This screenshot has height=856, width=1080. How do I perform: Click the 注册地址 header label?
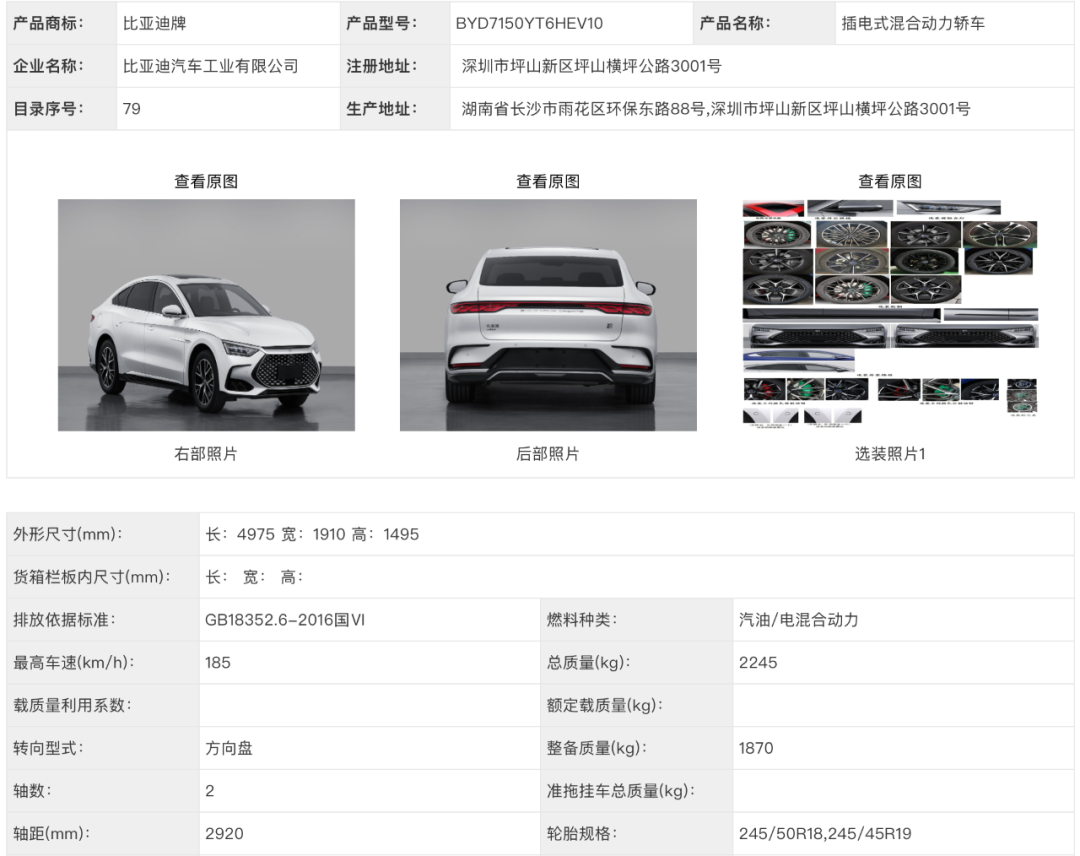coord(381,66)
